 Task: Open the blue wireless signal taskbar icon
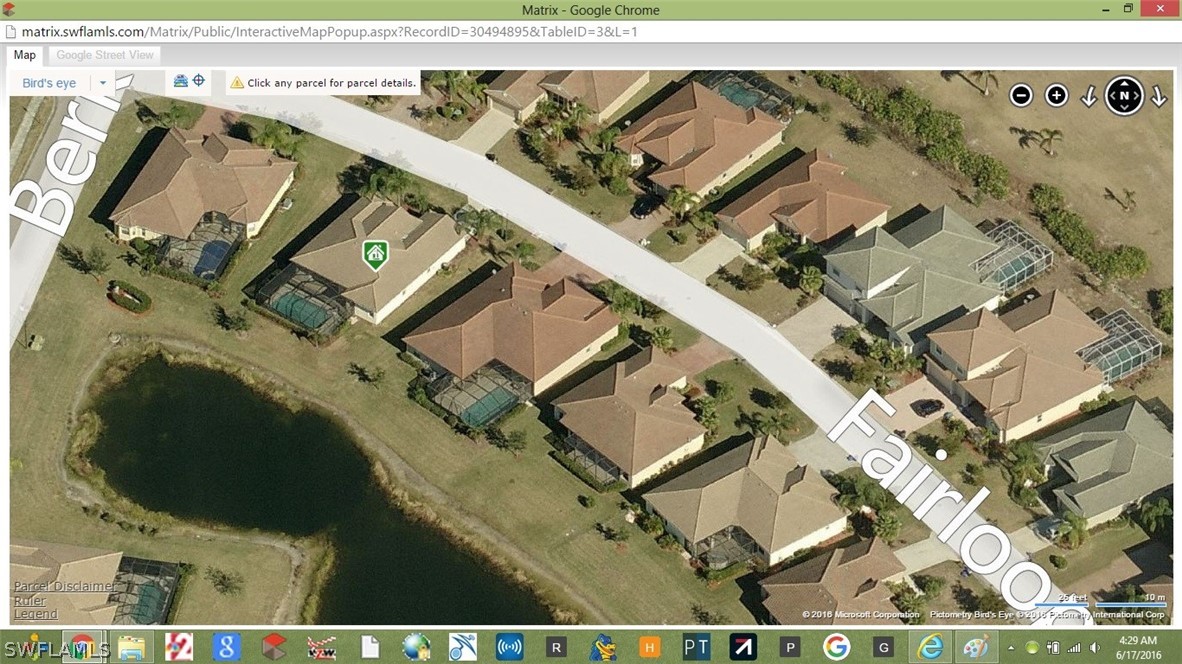click(x=510, y=647)
